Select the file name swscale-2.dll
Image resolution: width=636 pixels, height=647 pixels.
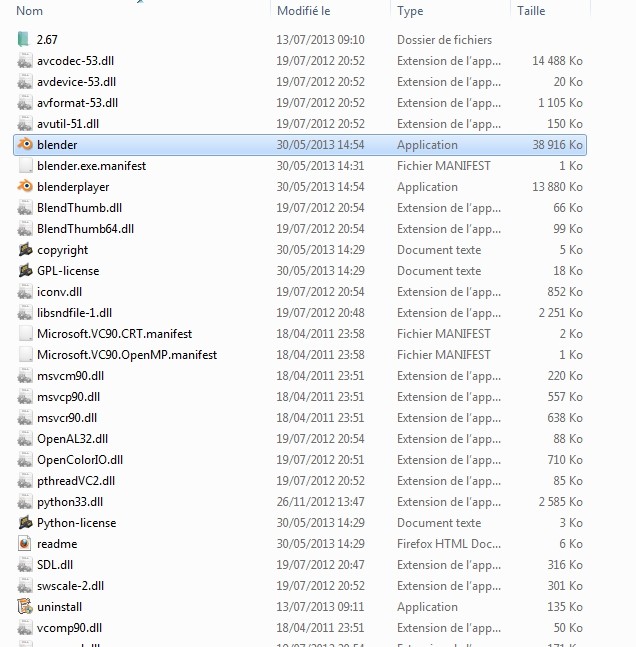pos(71,586)
